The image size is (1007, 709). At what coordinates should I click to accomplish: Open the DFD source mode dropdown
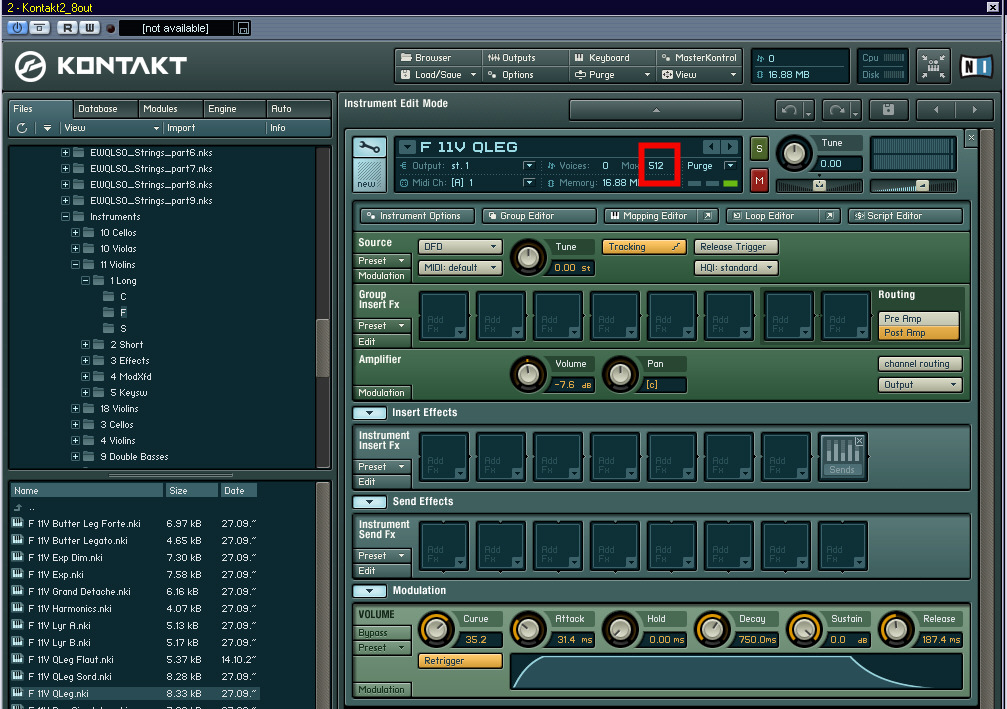click(x=460, y=247)
